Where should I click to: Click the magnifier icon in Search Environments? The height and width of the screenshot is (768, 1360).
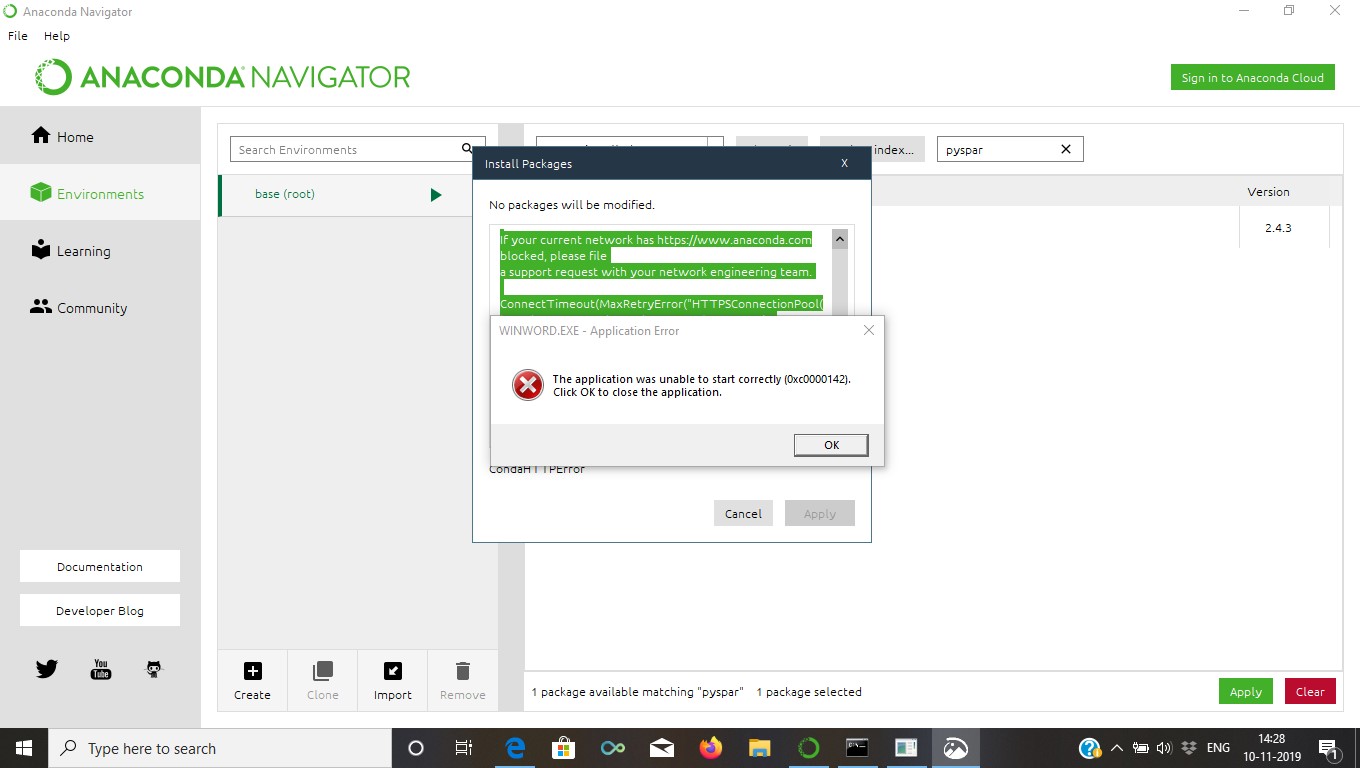(467, 149)
